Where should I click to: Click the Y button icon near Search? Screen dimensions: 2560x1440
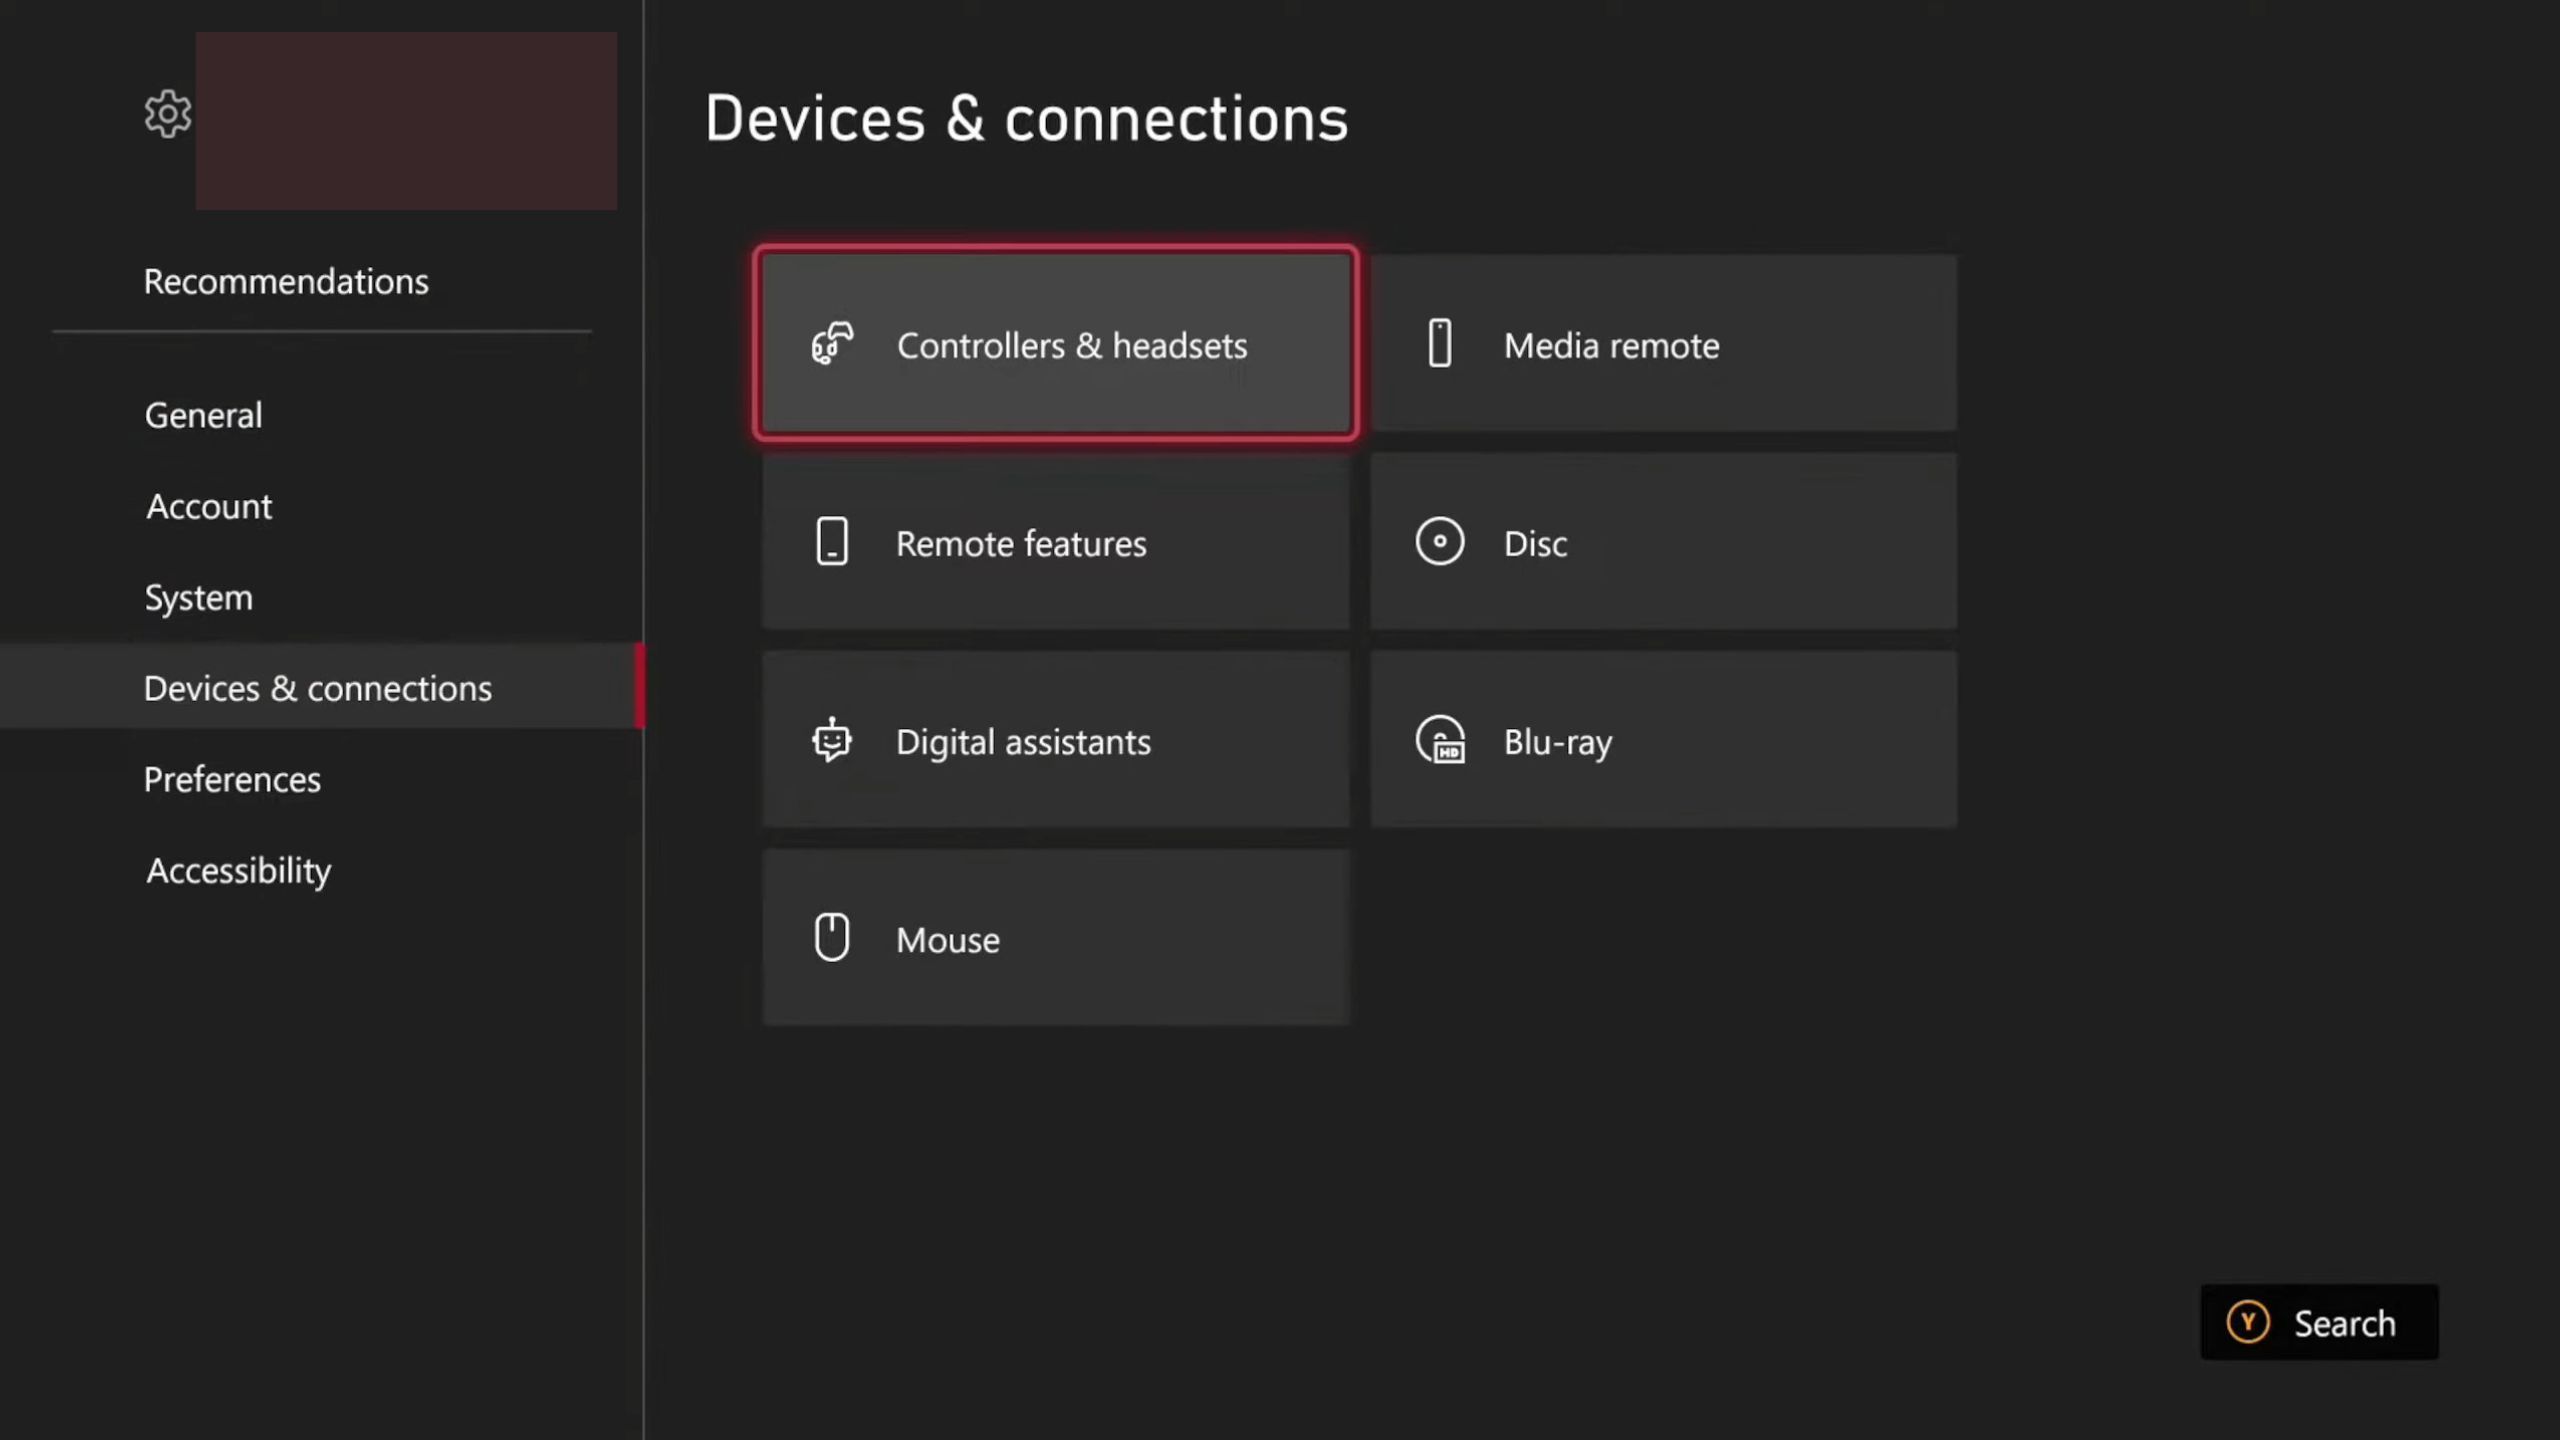pyautogui.click(x=2248, y=1323)
